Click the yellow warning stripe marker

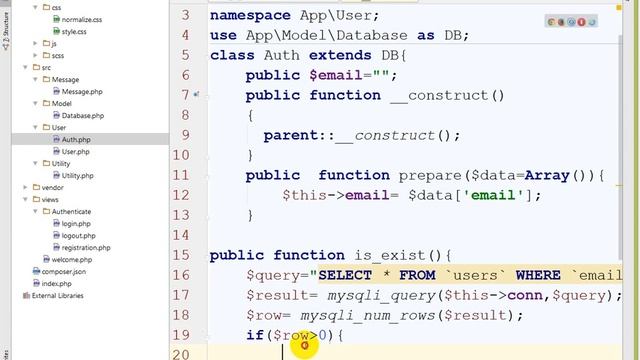click(619, 185)
